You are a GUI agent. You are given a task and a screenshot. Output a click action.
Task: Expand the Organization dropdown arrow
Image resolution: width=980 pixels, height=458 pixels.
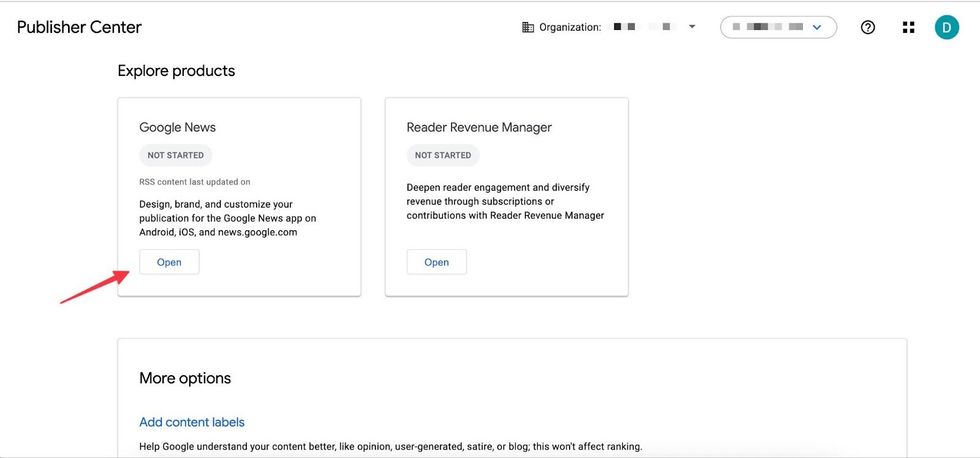692,27
